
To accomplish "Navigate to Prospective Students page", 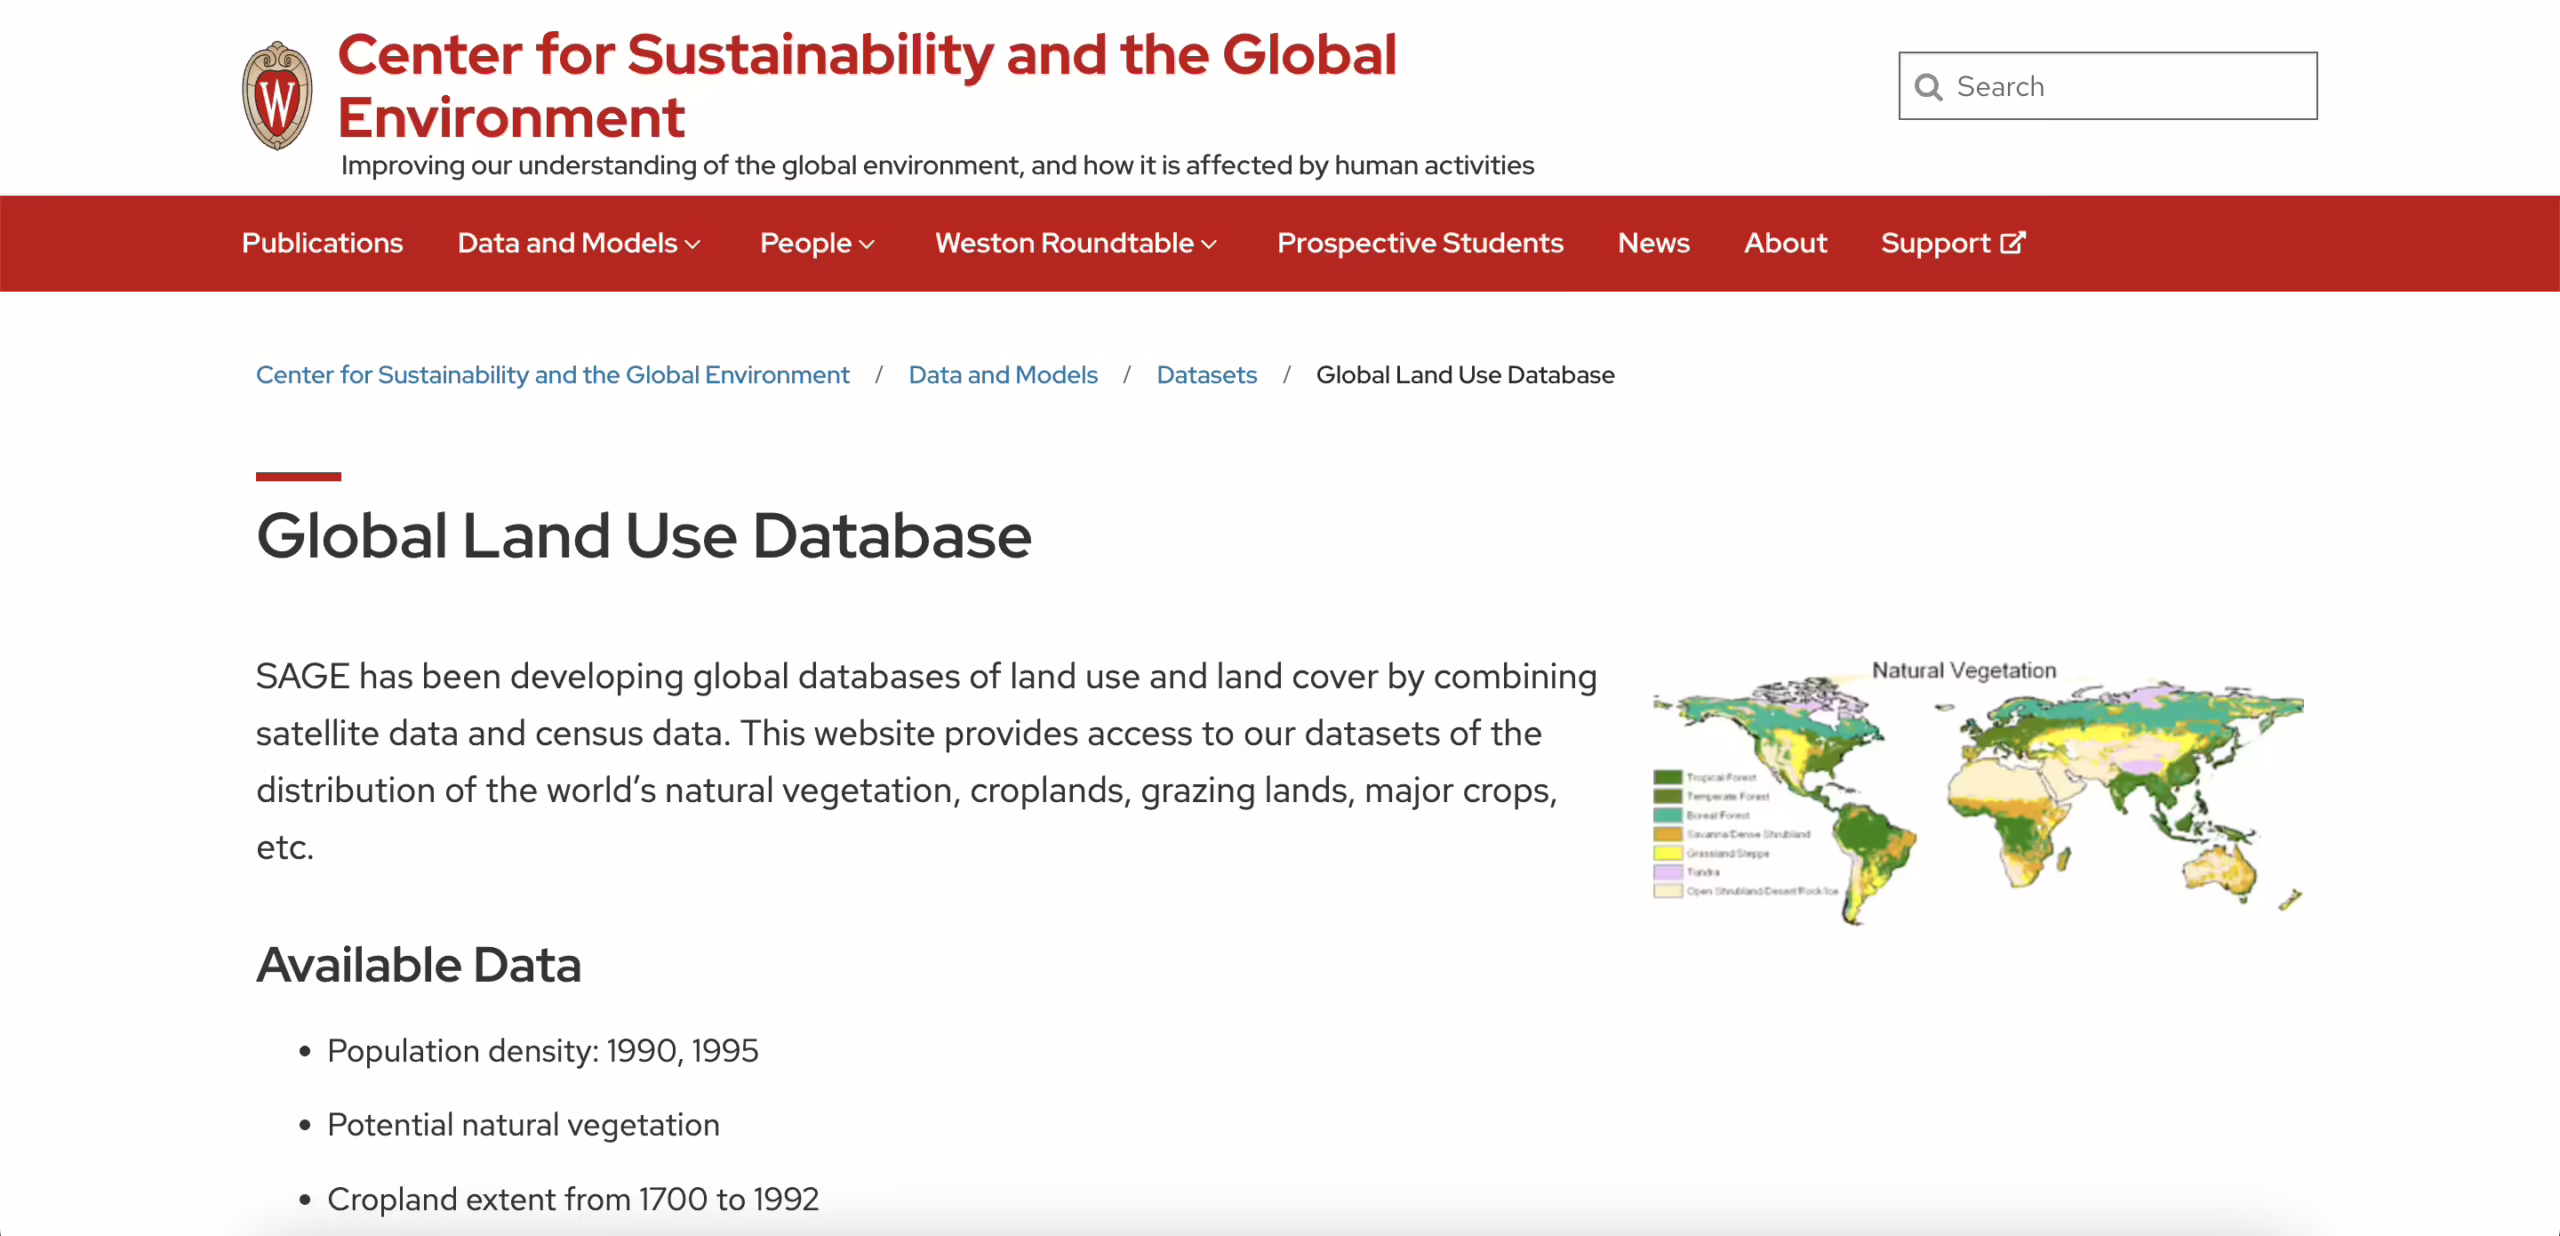I will [1419, 242].
